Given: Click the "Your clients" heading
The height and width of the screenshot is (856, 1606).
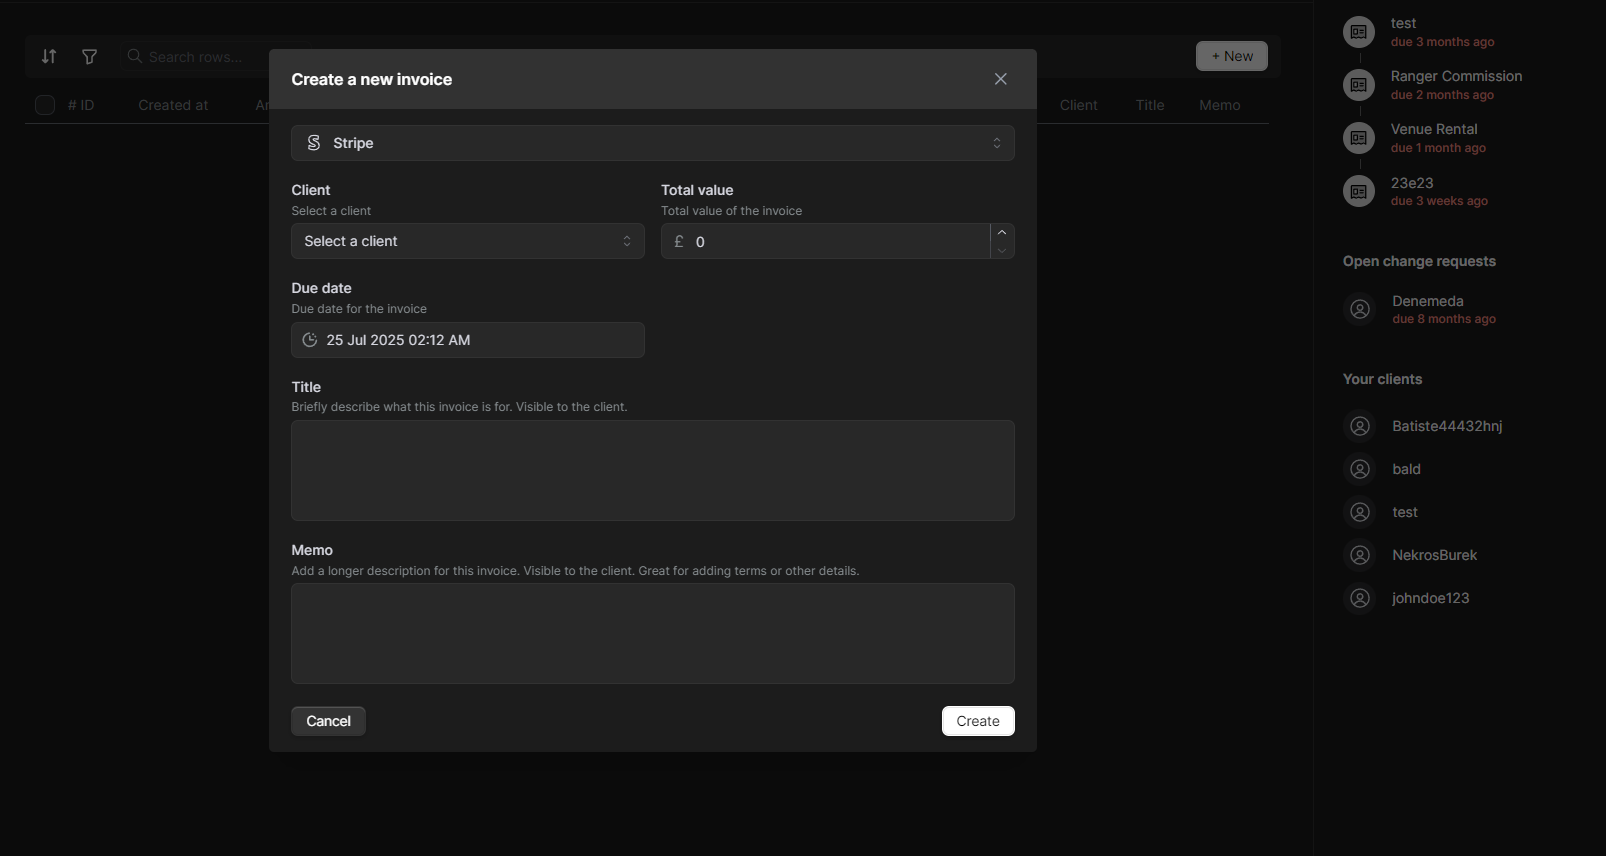Looking at the screenshot, I should click(1382, 379).
